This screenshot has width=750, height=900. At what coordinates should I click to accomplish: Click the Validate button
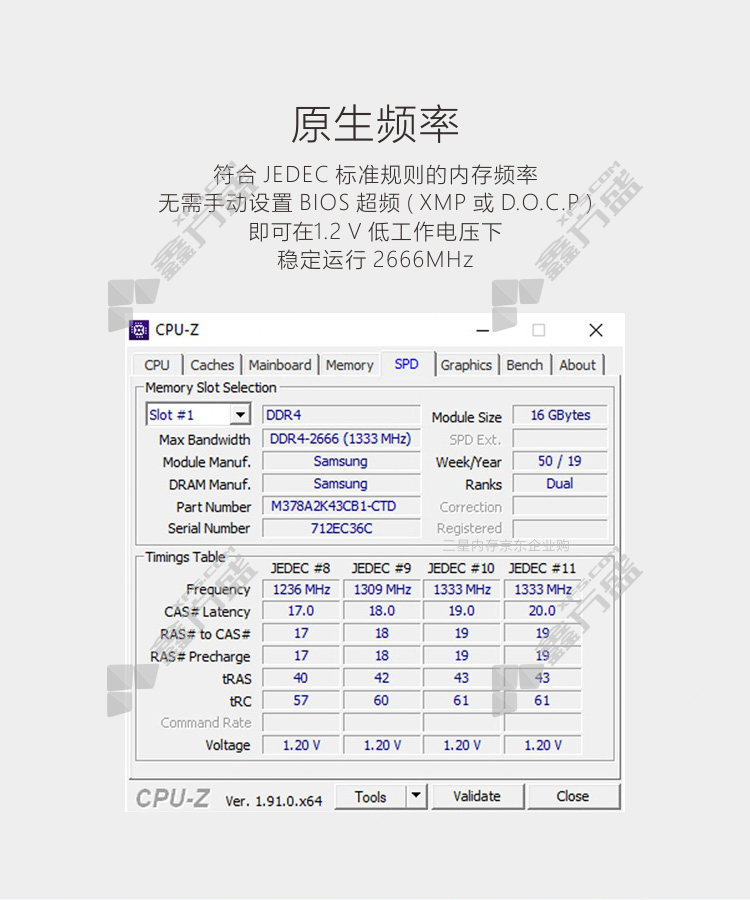click(x=477, y=796)
